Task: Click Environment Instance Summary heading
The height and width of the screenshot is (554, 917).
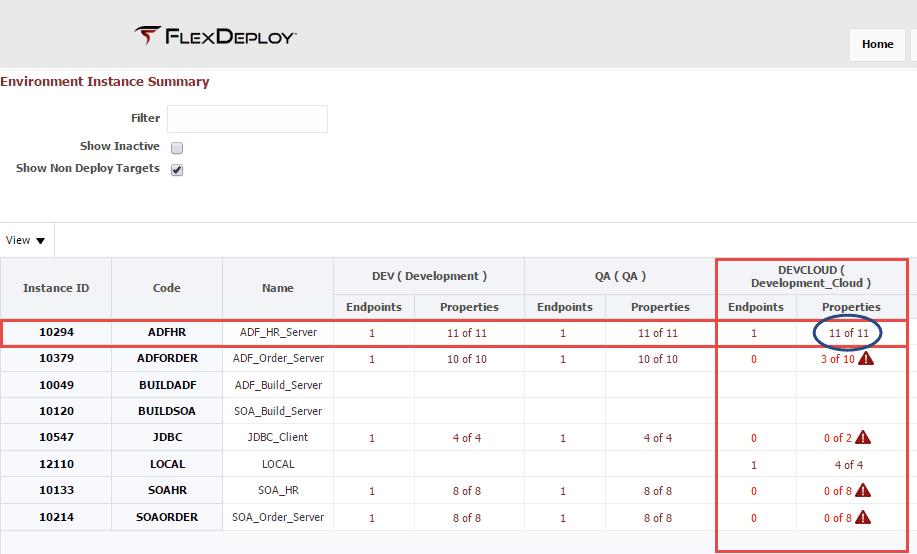Action: [105, 81]
